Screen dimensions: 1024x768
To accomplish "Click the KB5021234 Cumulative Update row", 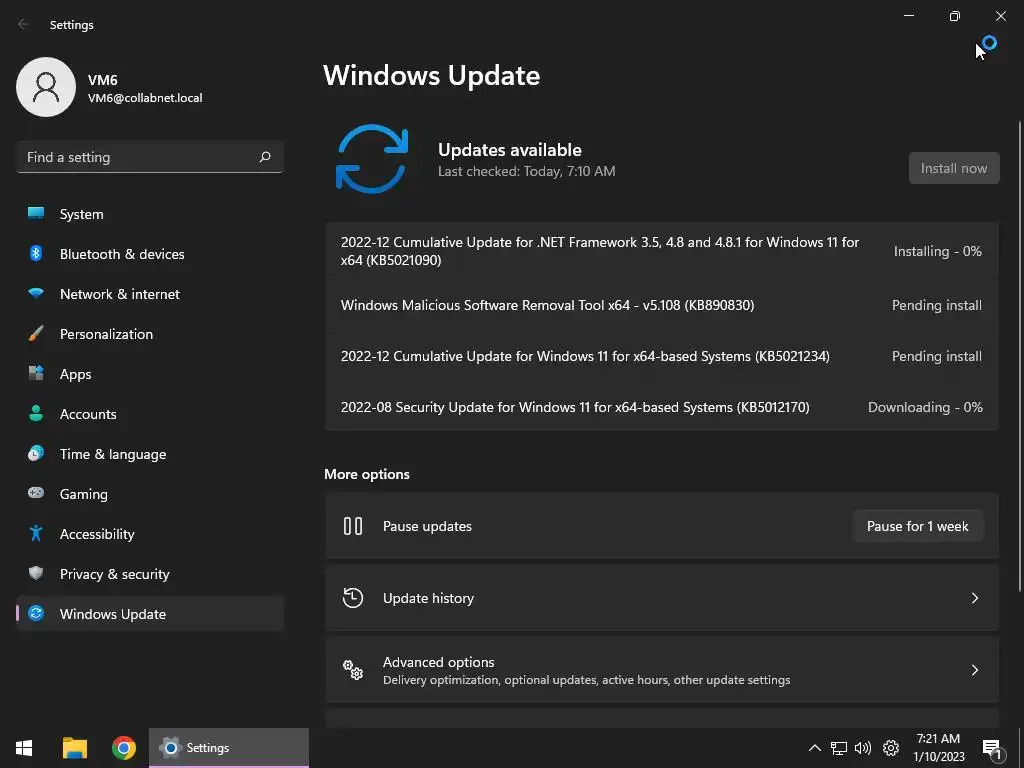I will [662, 356].
